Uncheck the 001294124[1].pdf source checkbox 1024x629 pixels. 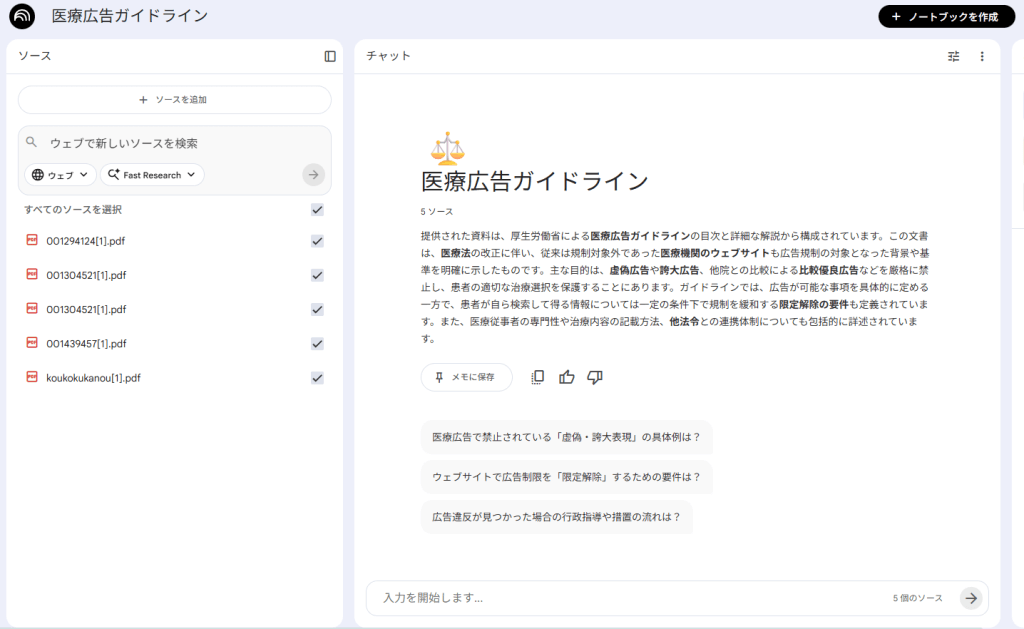317,241
